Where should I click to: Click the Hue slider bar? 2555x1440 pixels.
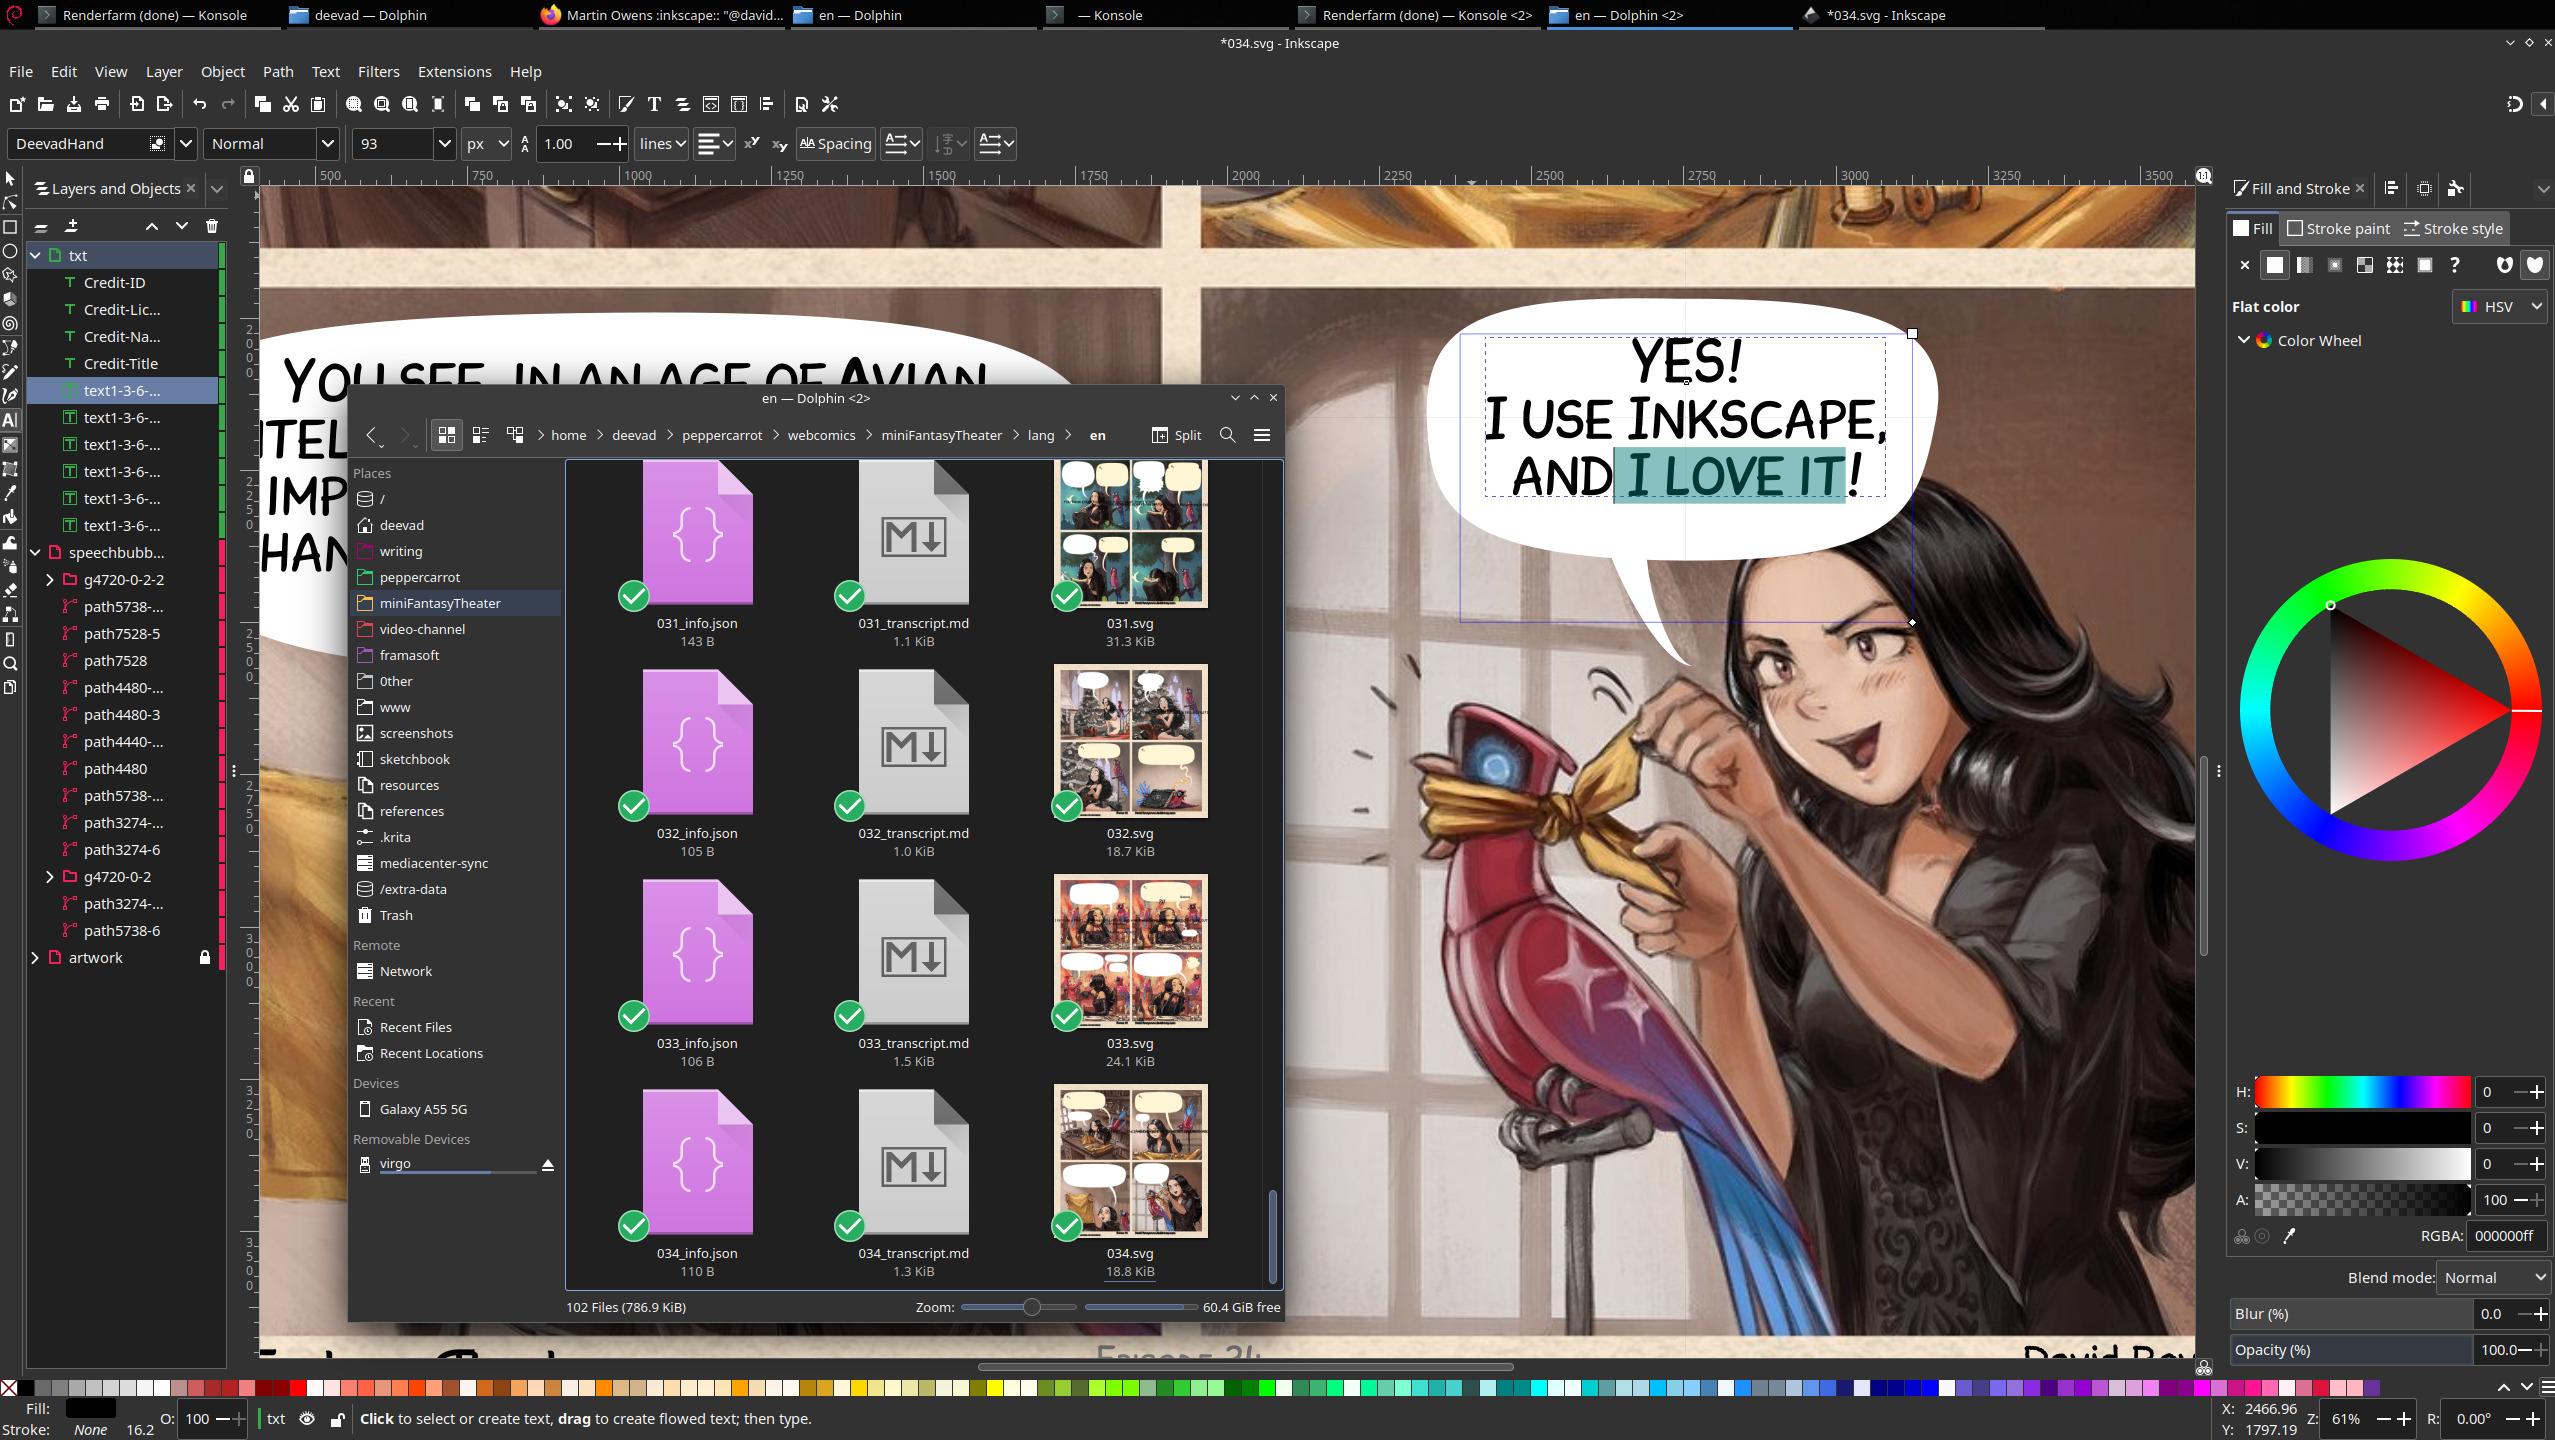coord(2362,1092)
